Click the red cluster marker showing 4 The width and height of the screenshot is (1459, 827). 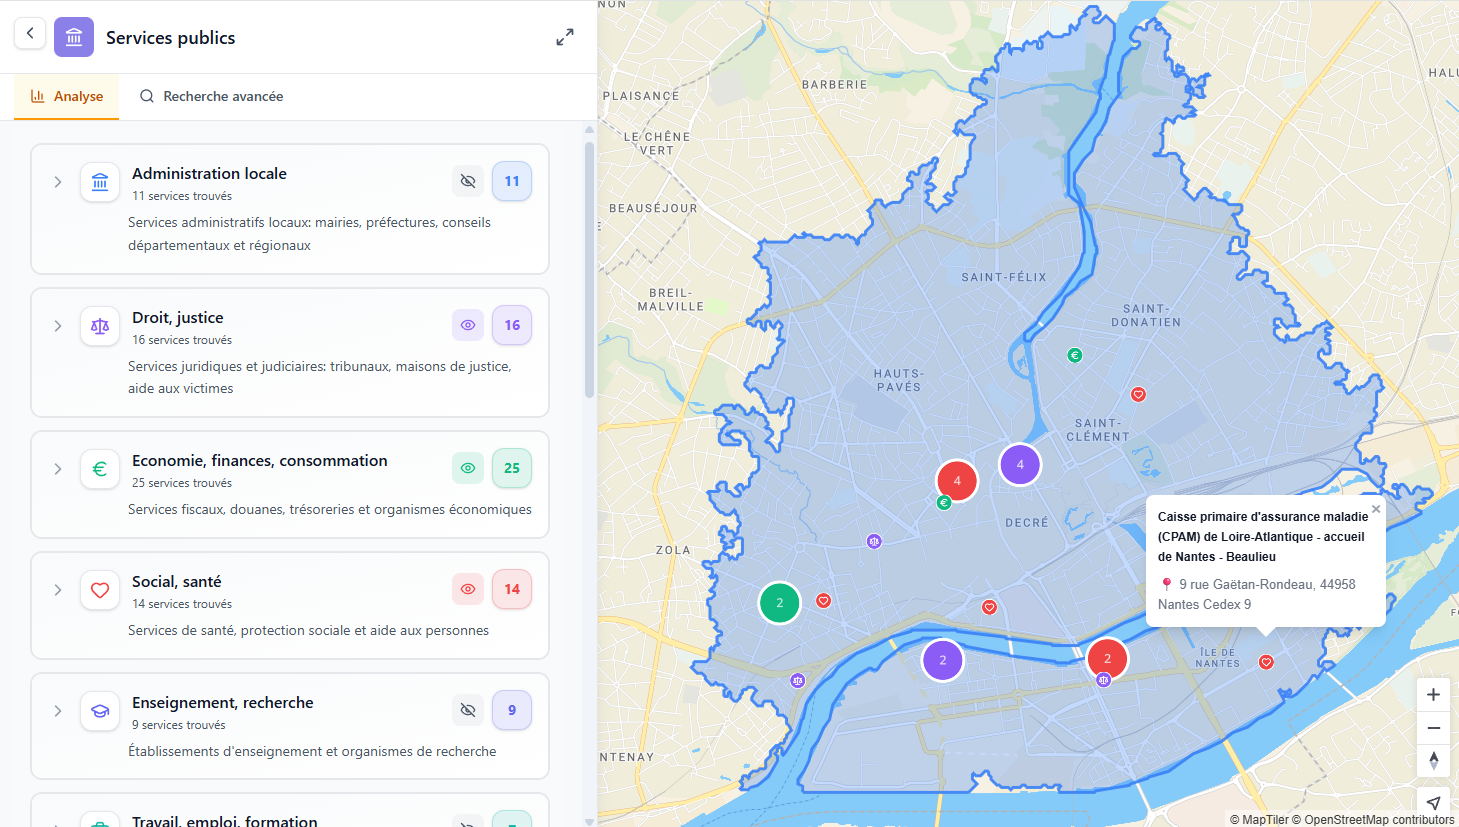pos(957,481)
